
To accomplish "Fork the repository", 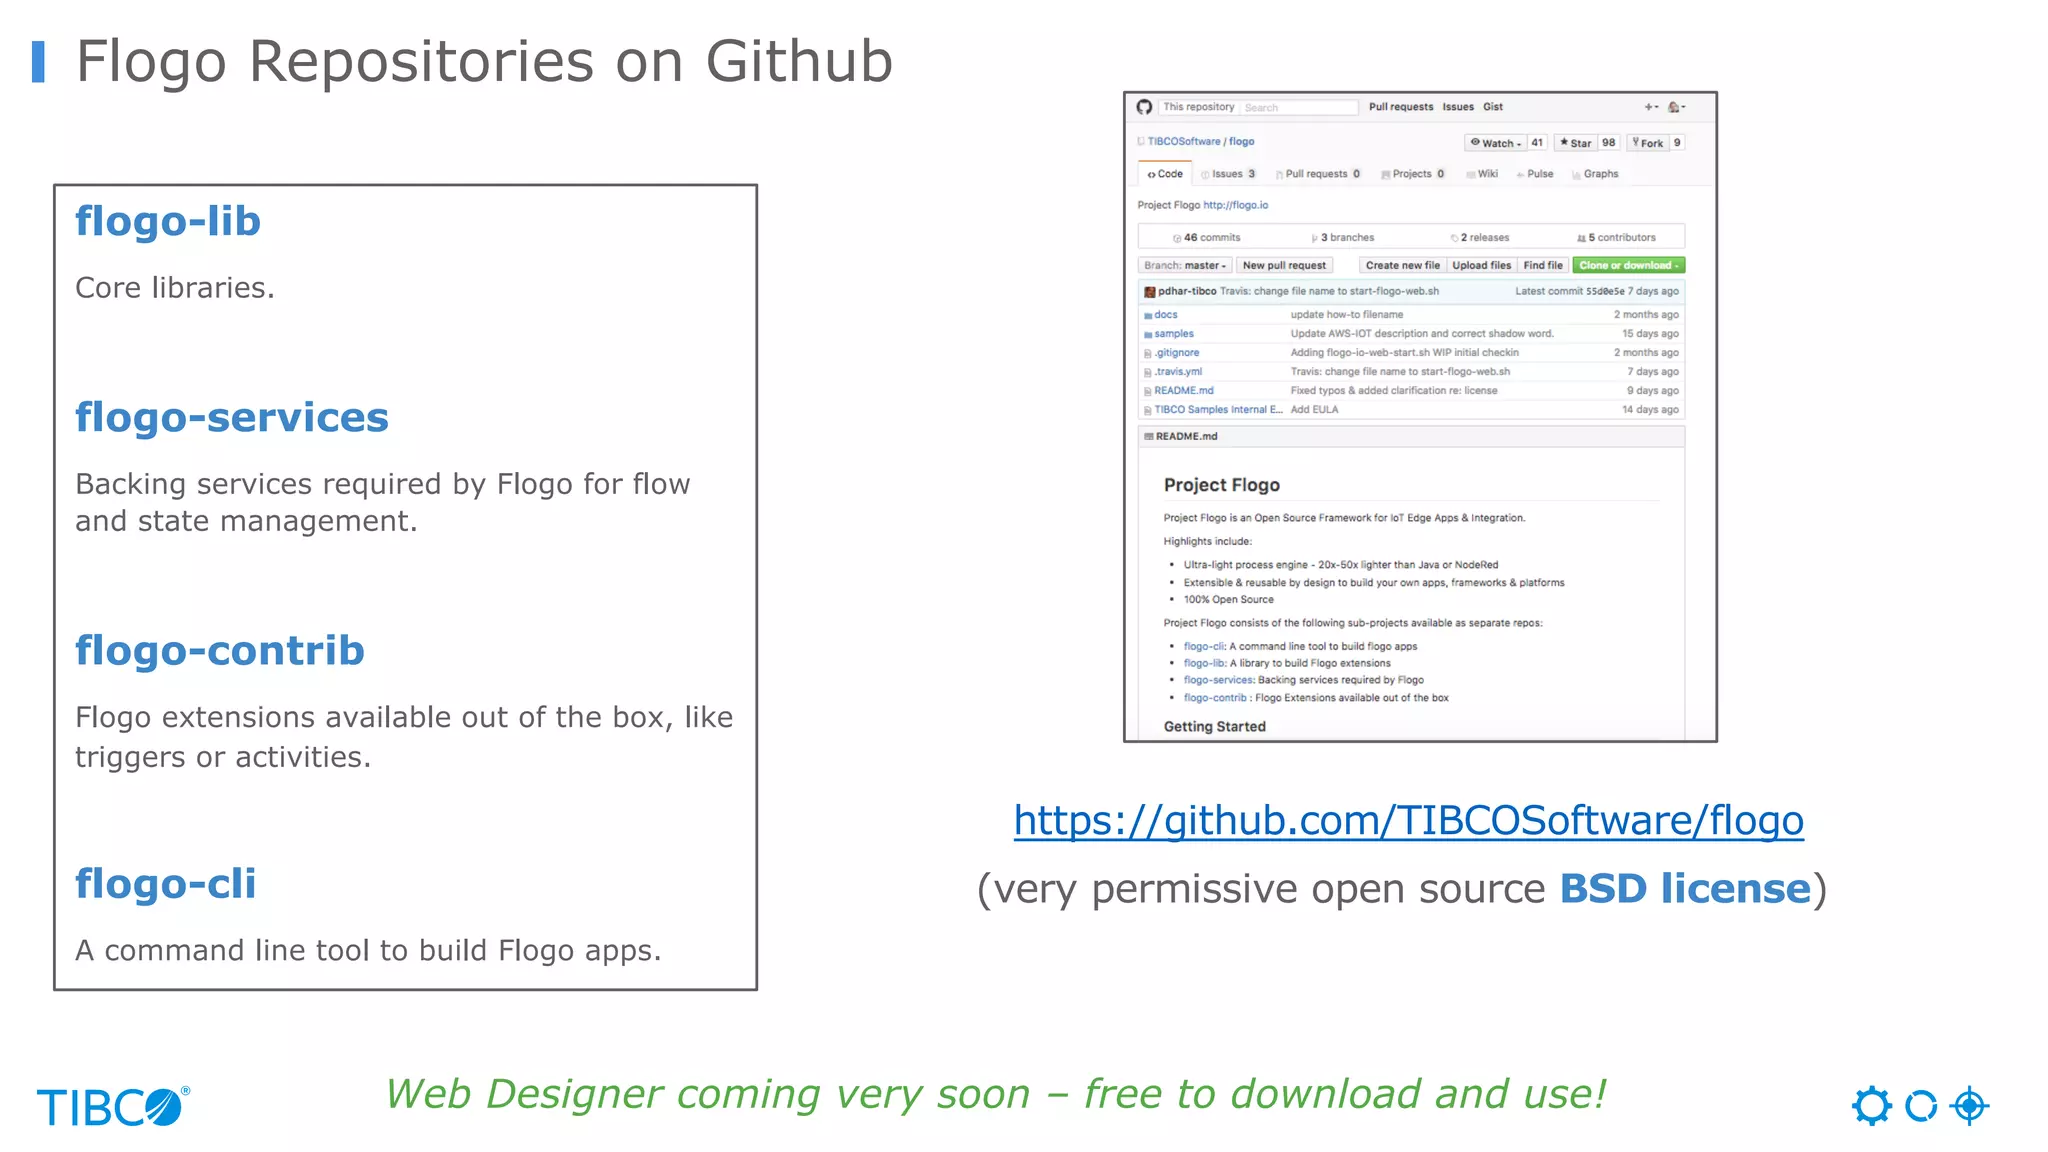I will pos(1647,143).
